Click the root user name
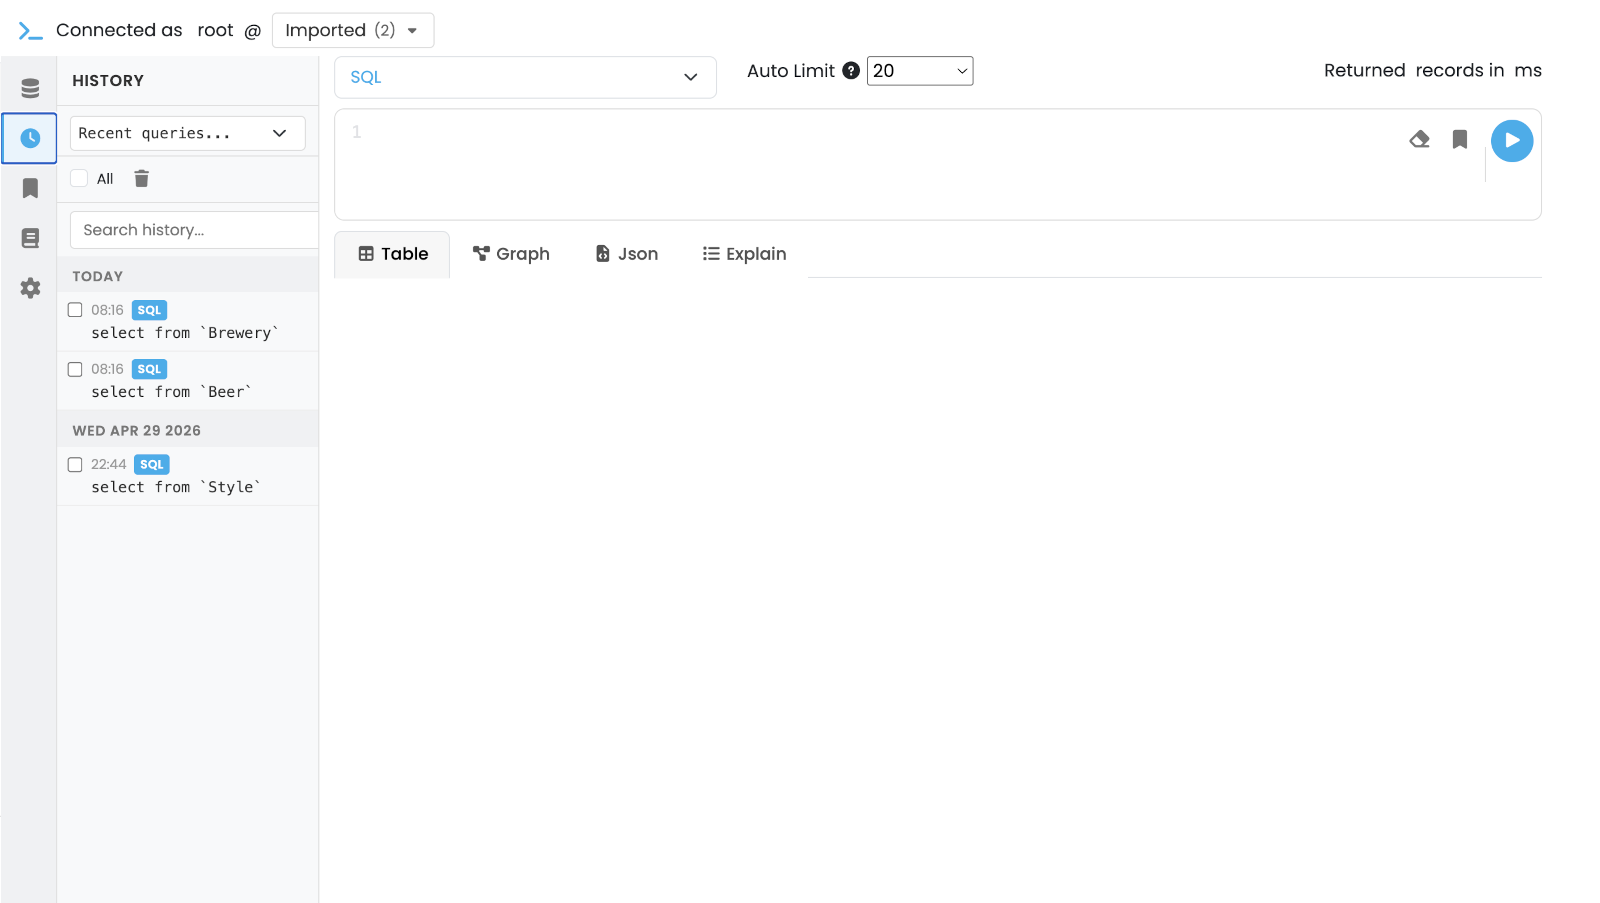Screen dimensions: 1600x903 point(215,30)
